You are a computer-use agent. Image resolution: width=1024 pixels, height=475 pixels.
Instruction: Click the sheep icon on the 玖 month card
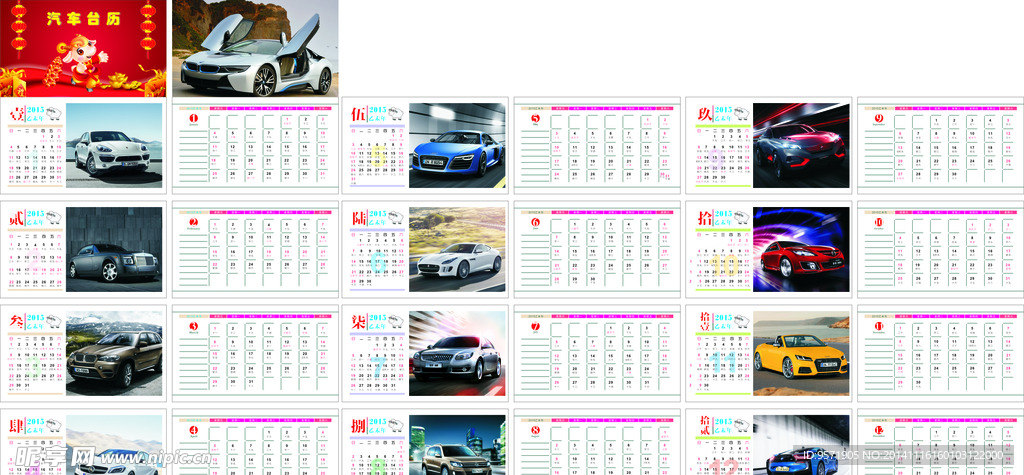point(741,113)
